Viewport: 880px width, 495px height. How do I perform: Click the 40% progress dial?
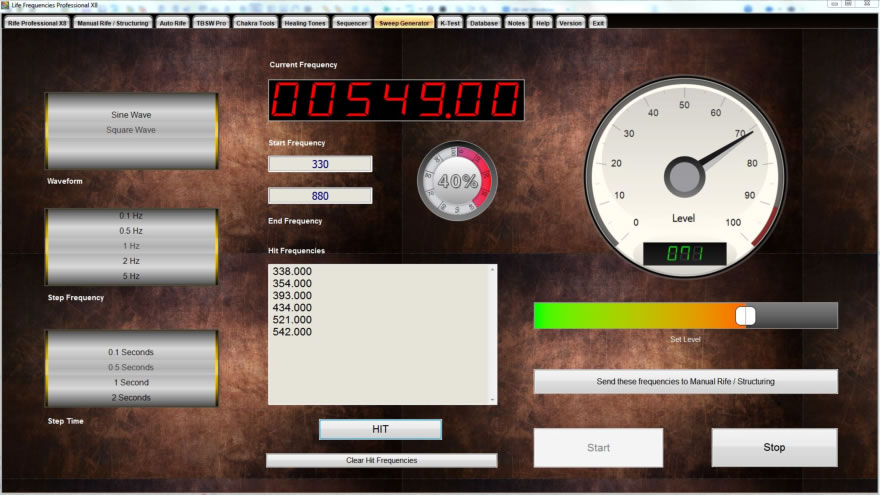(x=457, y=182)
